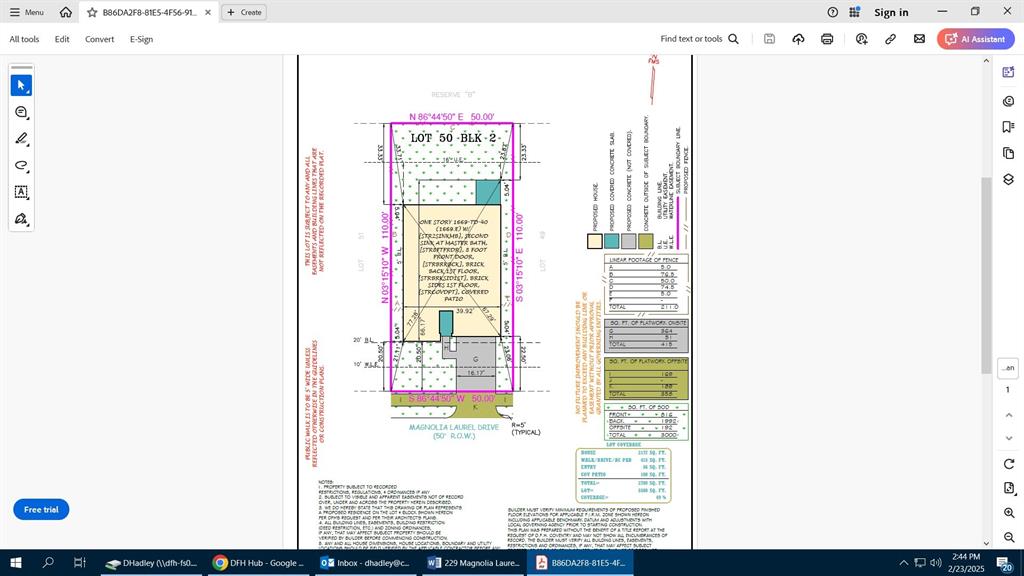This screenshot has height=576, width=1024.
Task: Click scrollbar down arrow
Action: pos(986,543)
